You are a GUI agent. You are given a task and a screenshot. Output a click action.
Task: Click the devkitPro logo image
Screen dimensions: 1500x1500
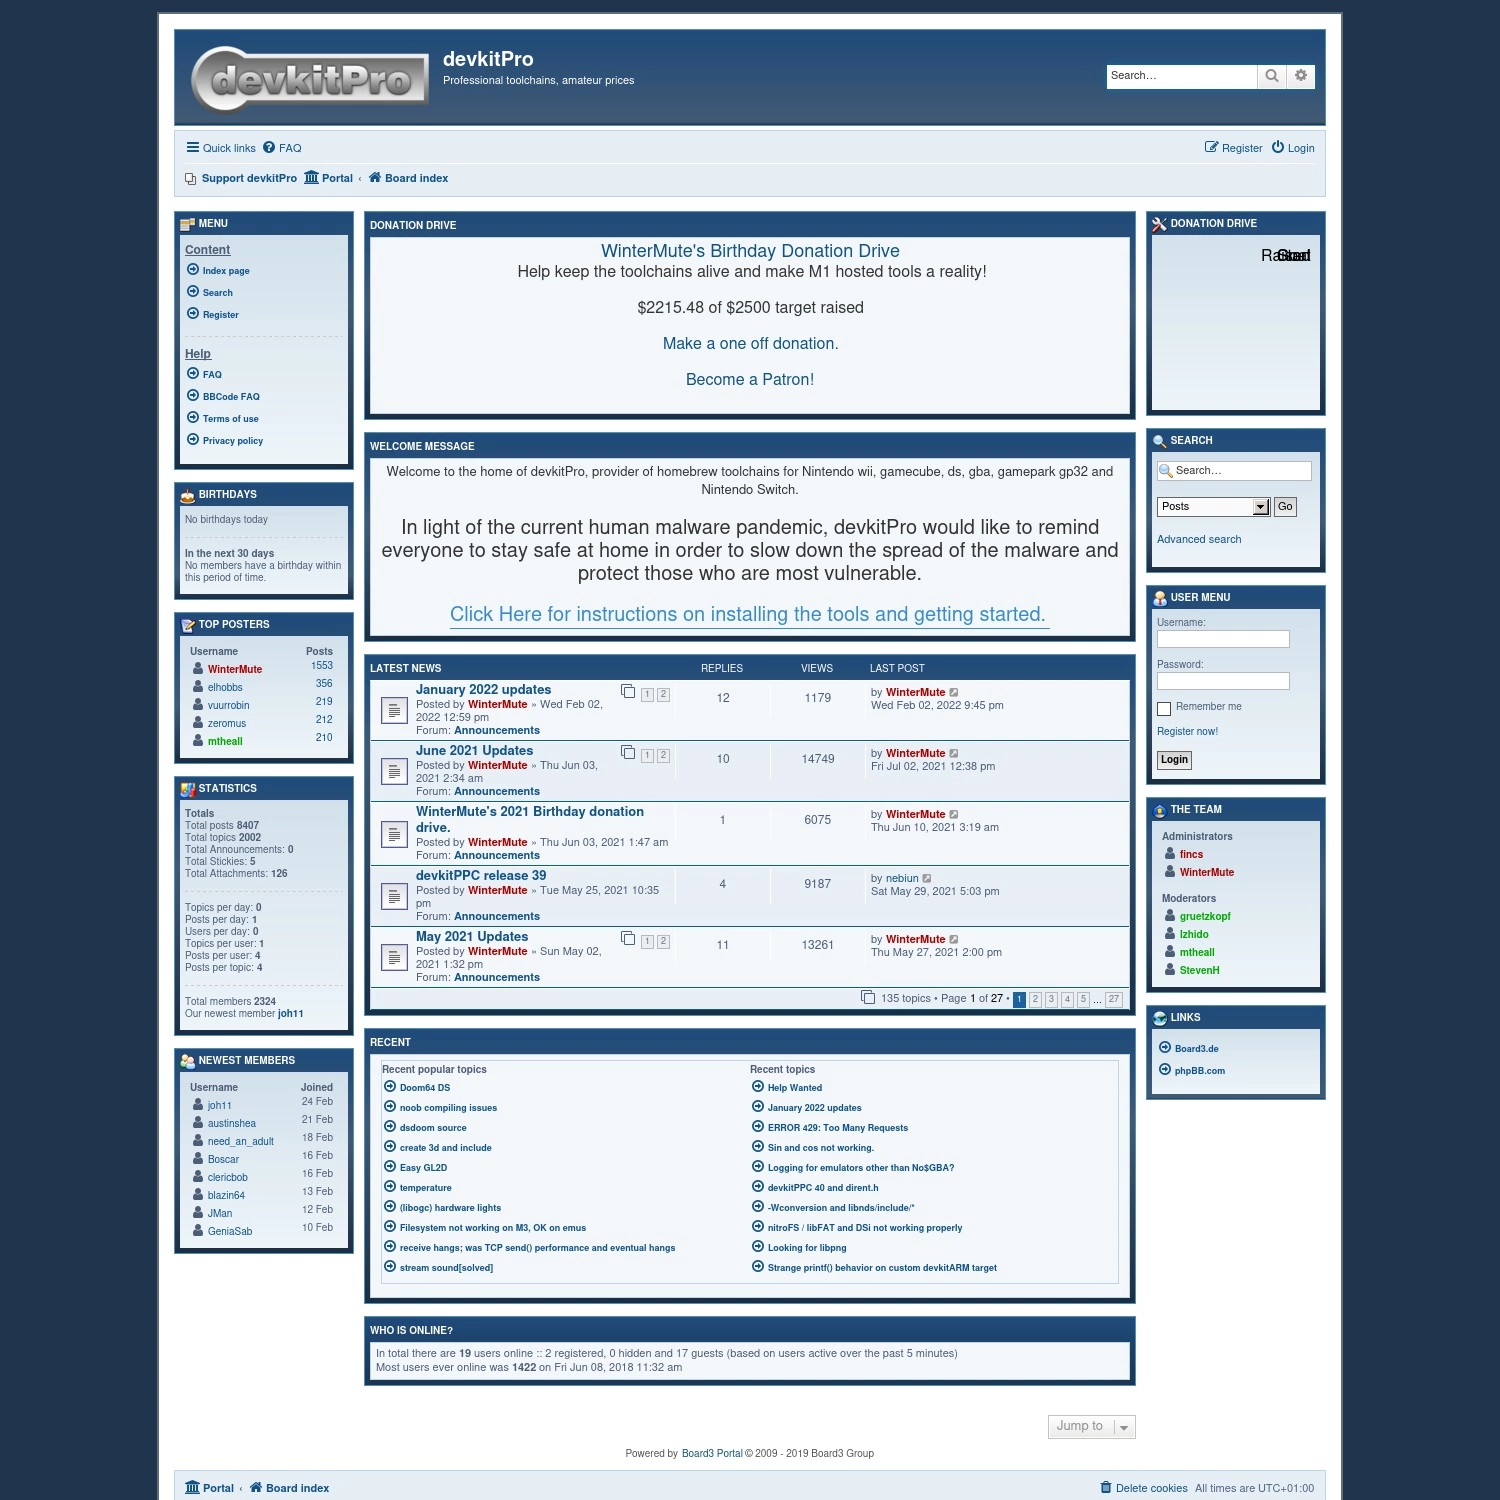(x=309, y=78)
